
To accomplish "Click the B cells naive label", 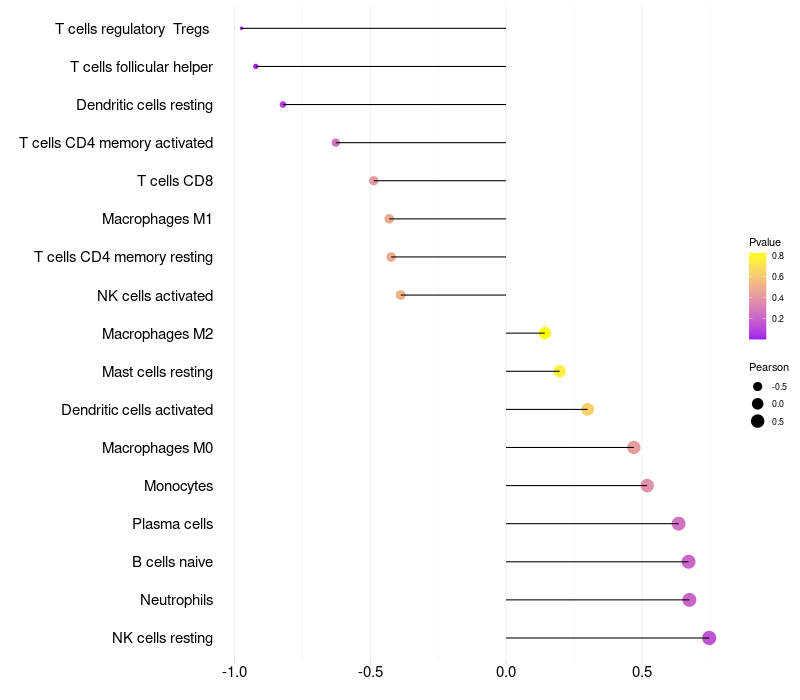I will (x=172, y=562).
